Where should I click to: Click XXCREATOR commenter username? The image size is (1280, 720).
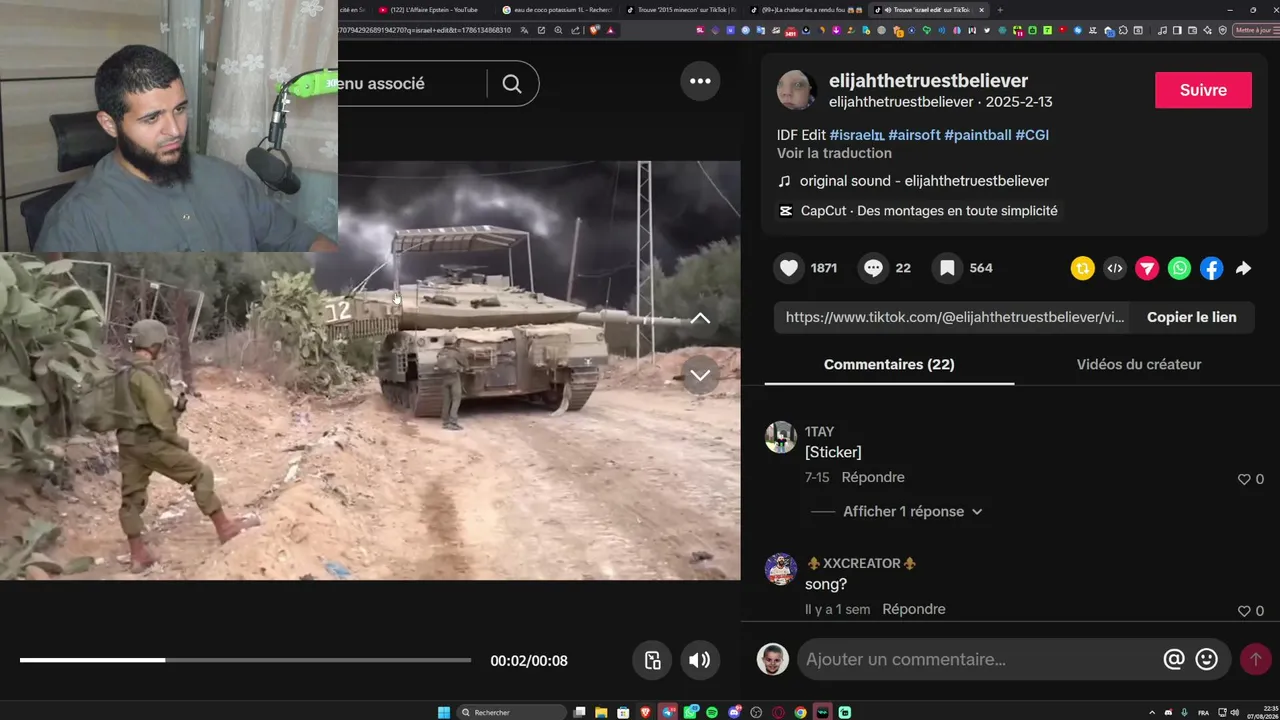click(x=861, y=563)
